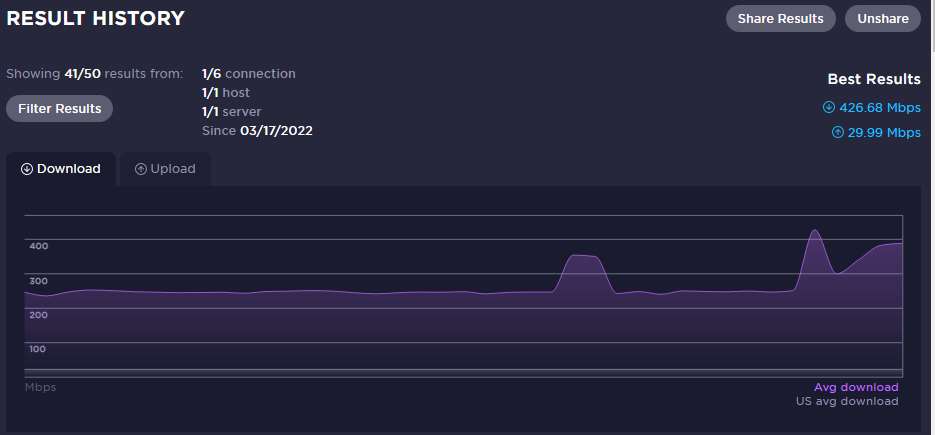Viewport: 935px width, 435px height.
Task: Toggle the Avg download legend entry
Action: 856,387
